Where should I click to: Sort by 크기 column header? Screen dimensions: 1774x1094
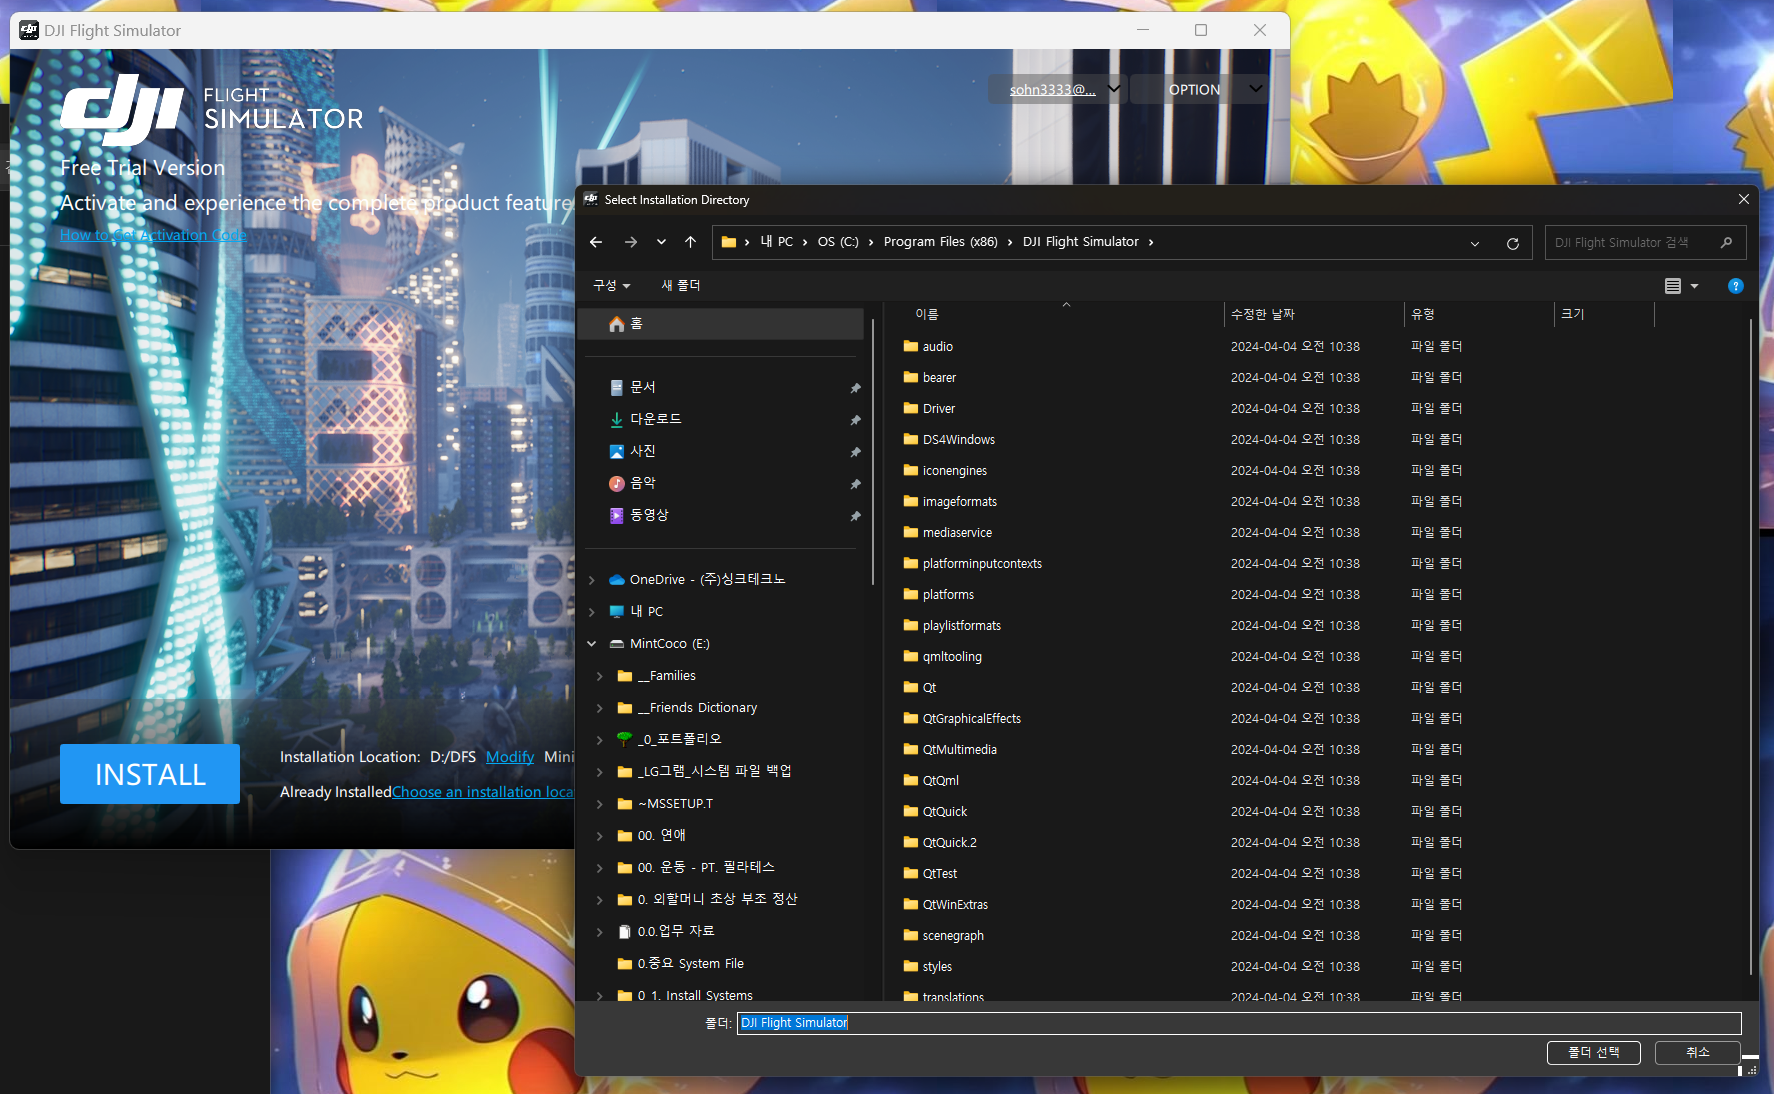coord(1572,314)
